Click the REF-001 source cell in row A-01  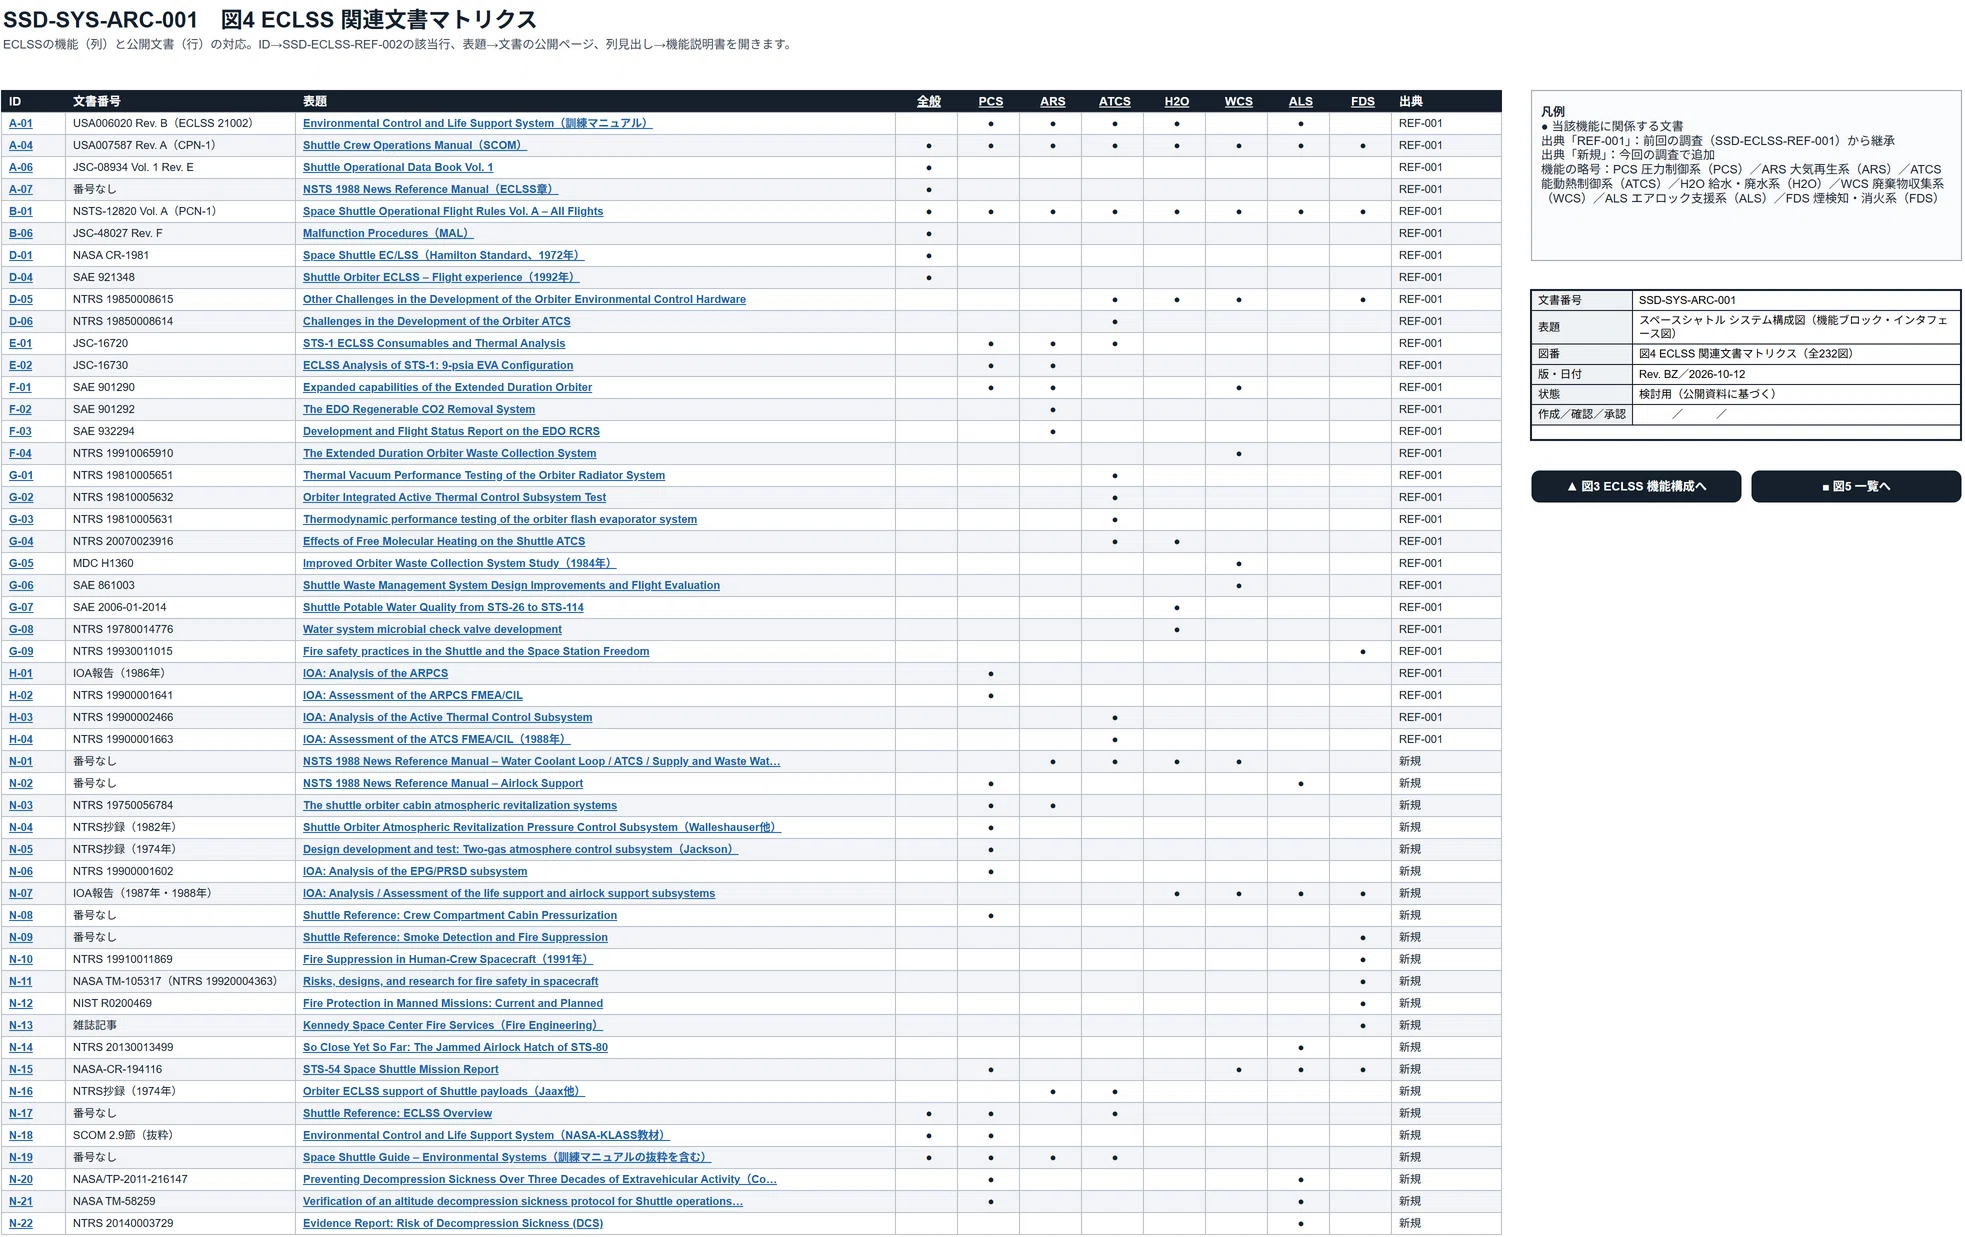[x=1446, y=123]
